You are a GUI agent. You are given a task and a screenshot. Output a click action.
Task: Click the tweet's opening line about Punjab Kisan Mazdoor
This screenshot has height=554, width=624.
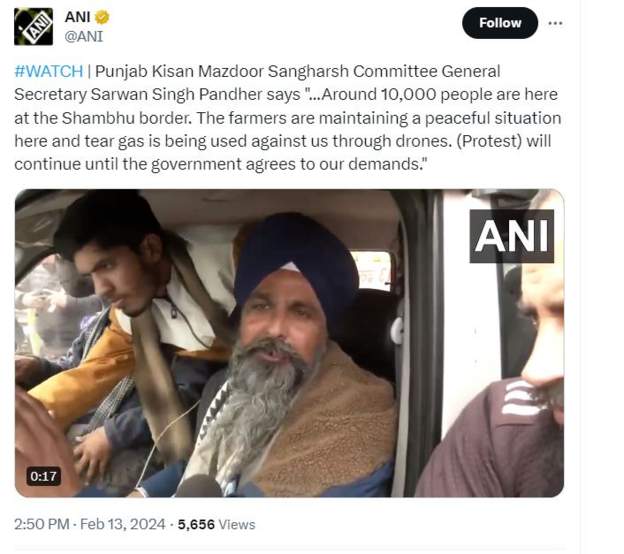click(300, 72)
